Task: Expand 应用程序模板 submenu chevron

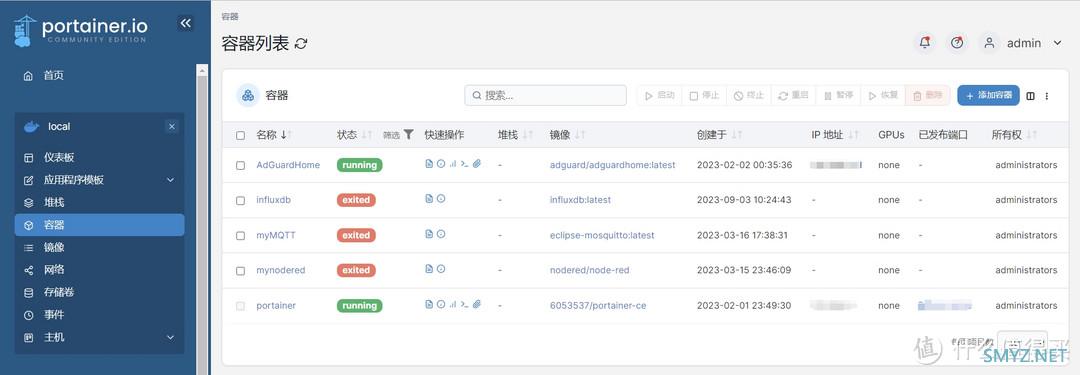Action: pos(171,180)
